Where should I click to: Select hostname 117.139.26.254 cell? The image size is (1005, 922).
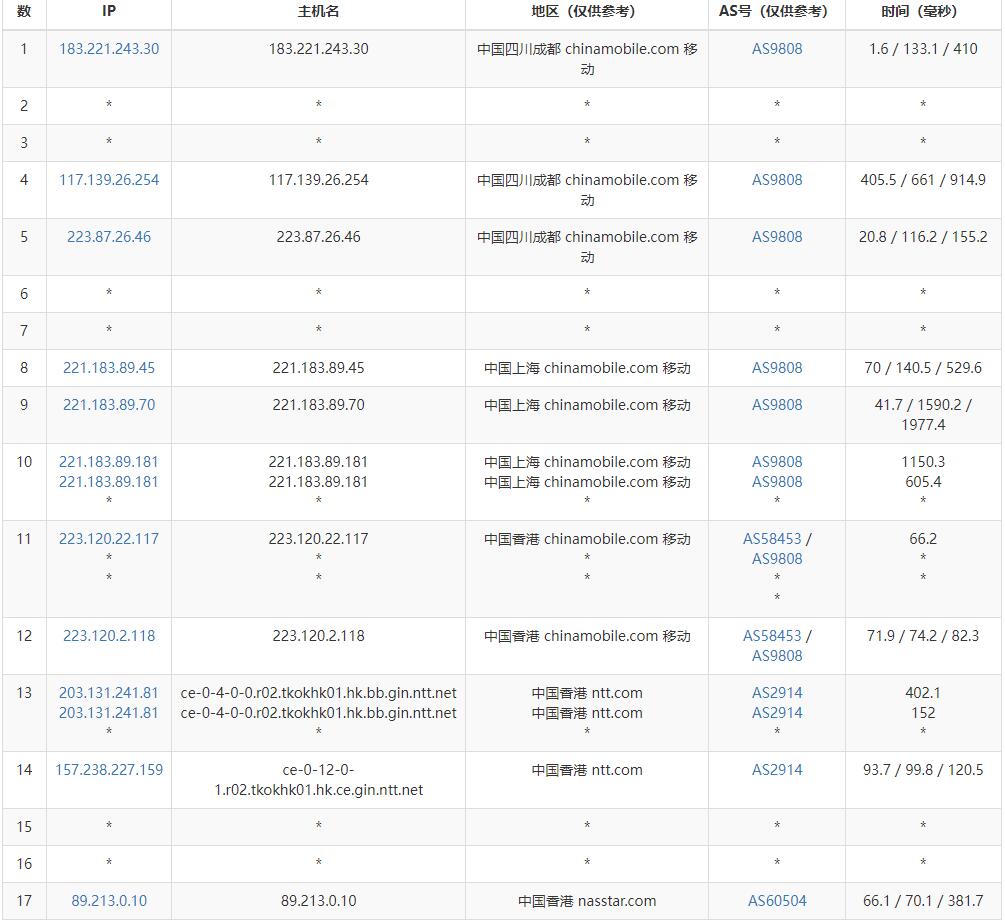pos(319,180)
